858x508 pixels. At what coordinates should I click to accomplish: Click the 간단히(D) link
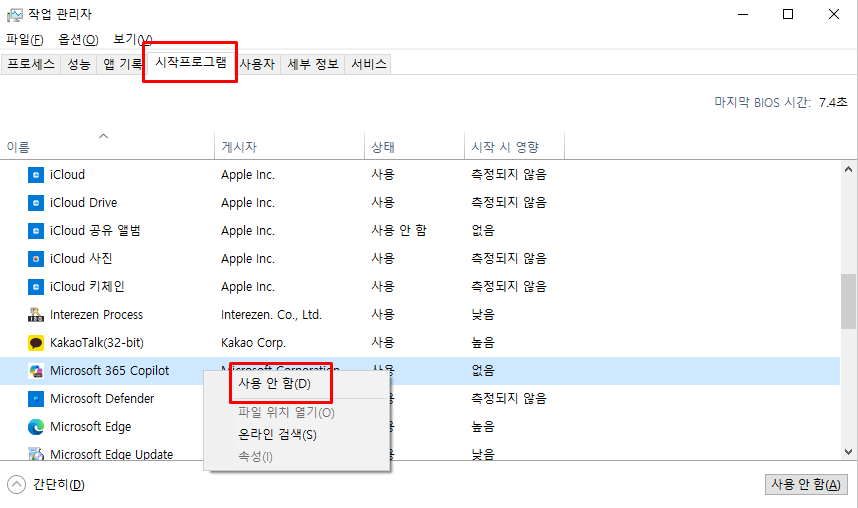tap(59, 484)
